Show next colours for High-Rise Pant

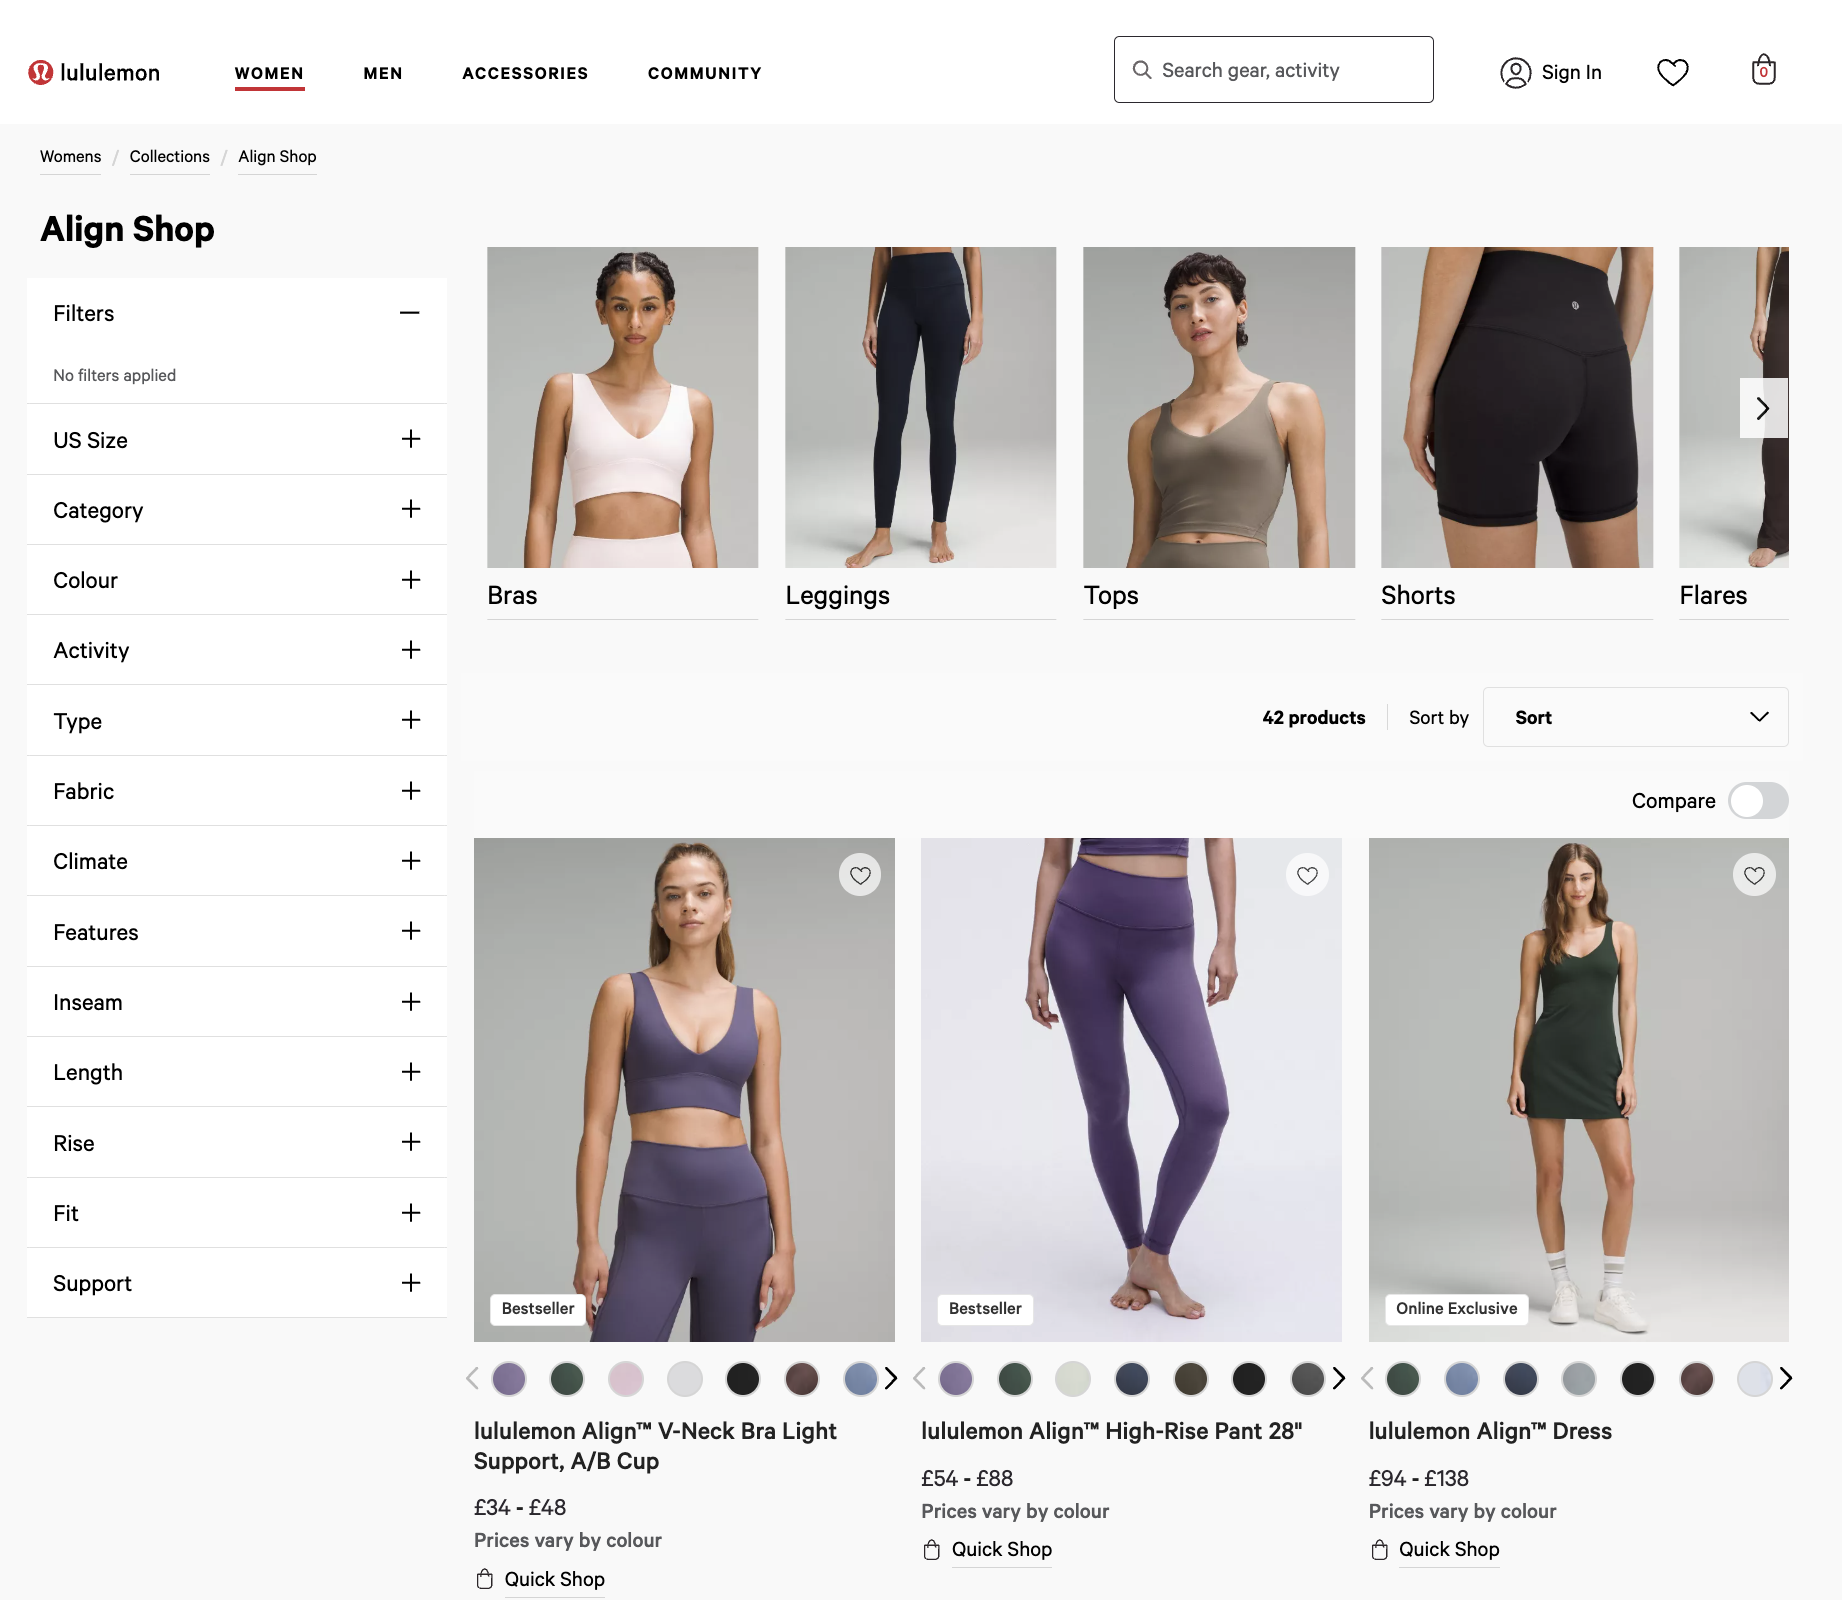click(1338, 1378)
